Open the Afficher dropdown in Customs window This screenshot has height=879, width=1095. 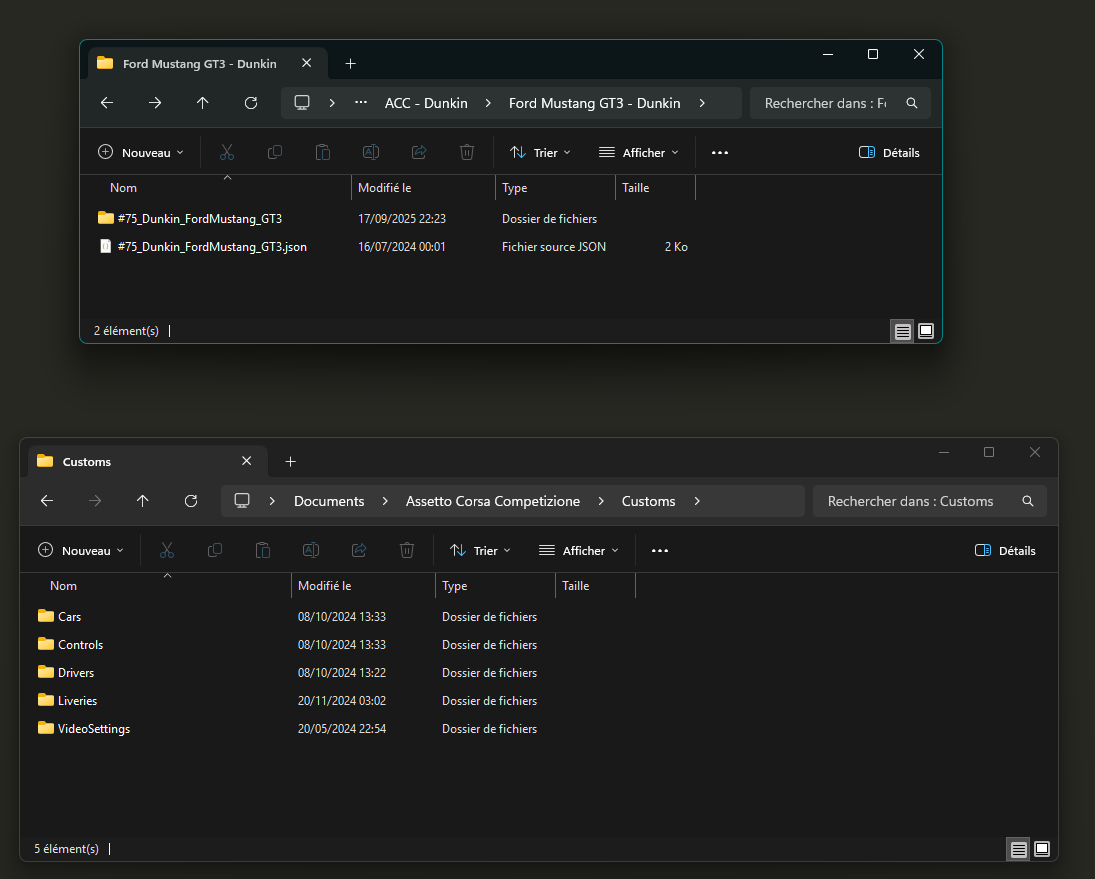point(579,550)
